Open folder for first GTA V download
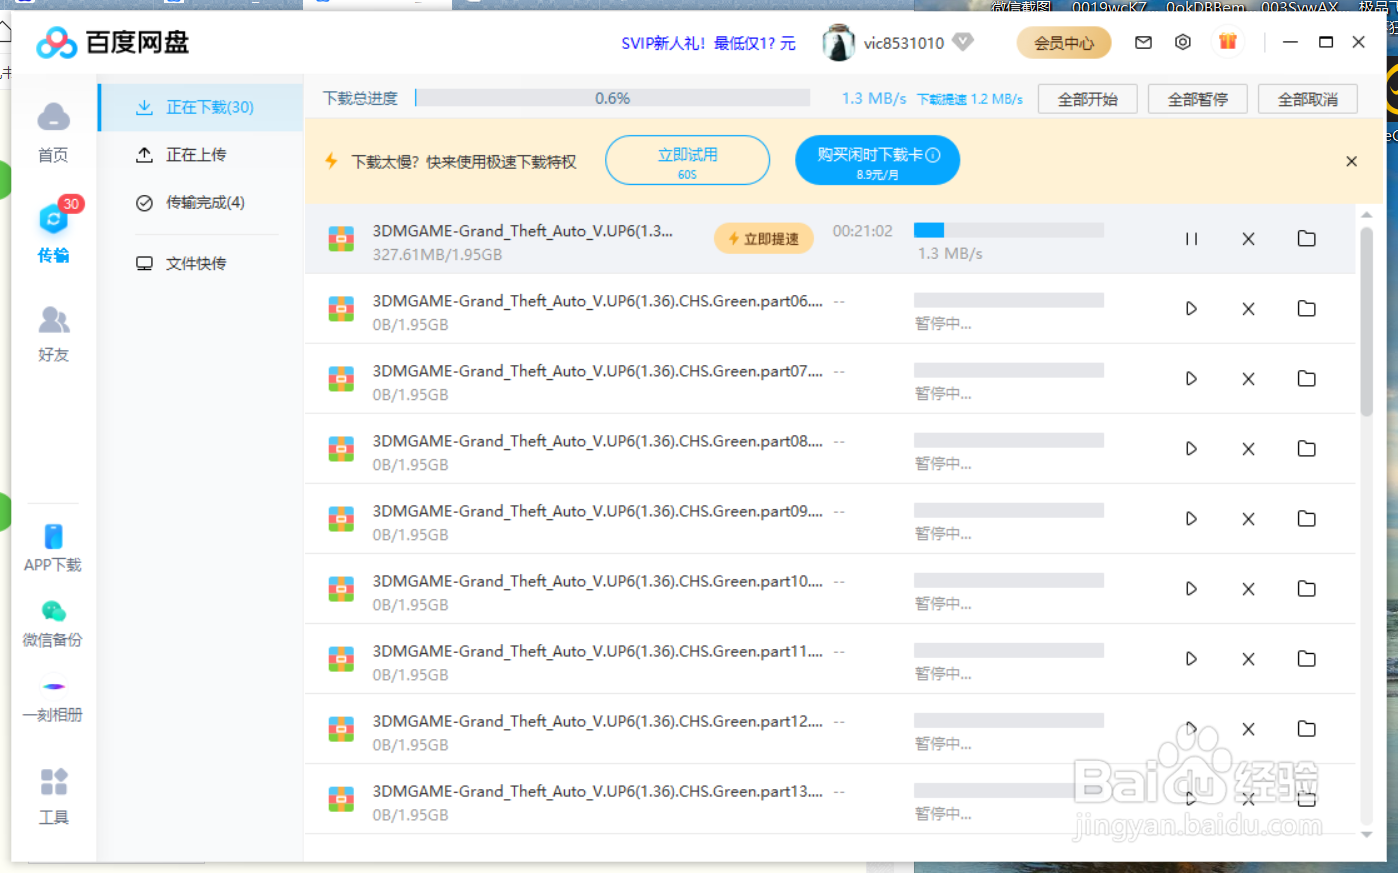Screen dimensions: 1398x873 coord(1306,238)
